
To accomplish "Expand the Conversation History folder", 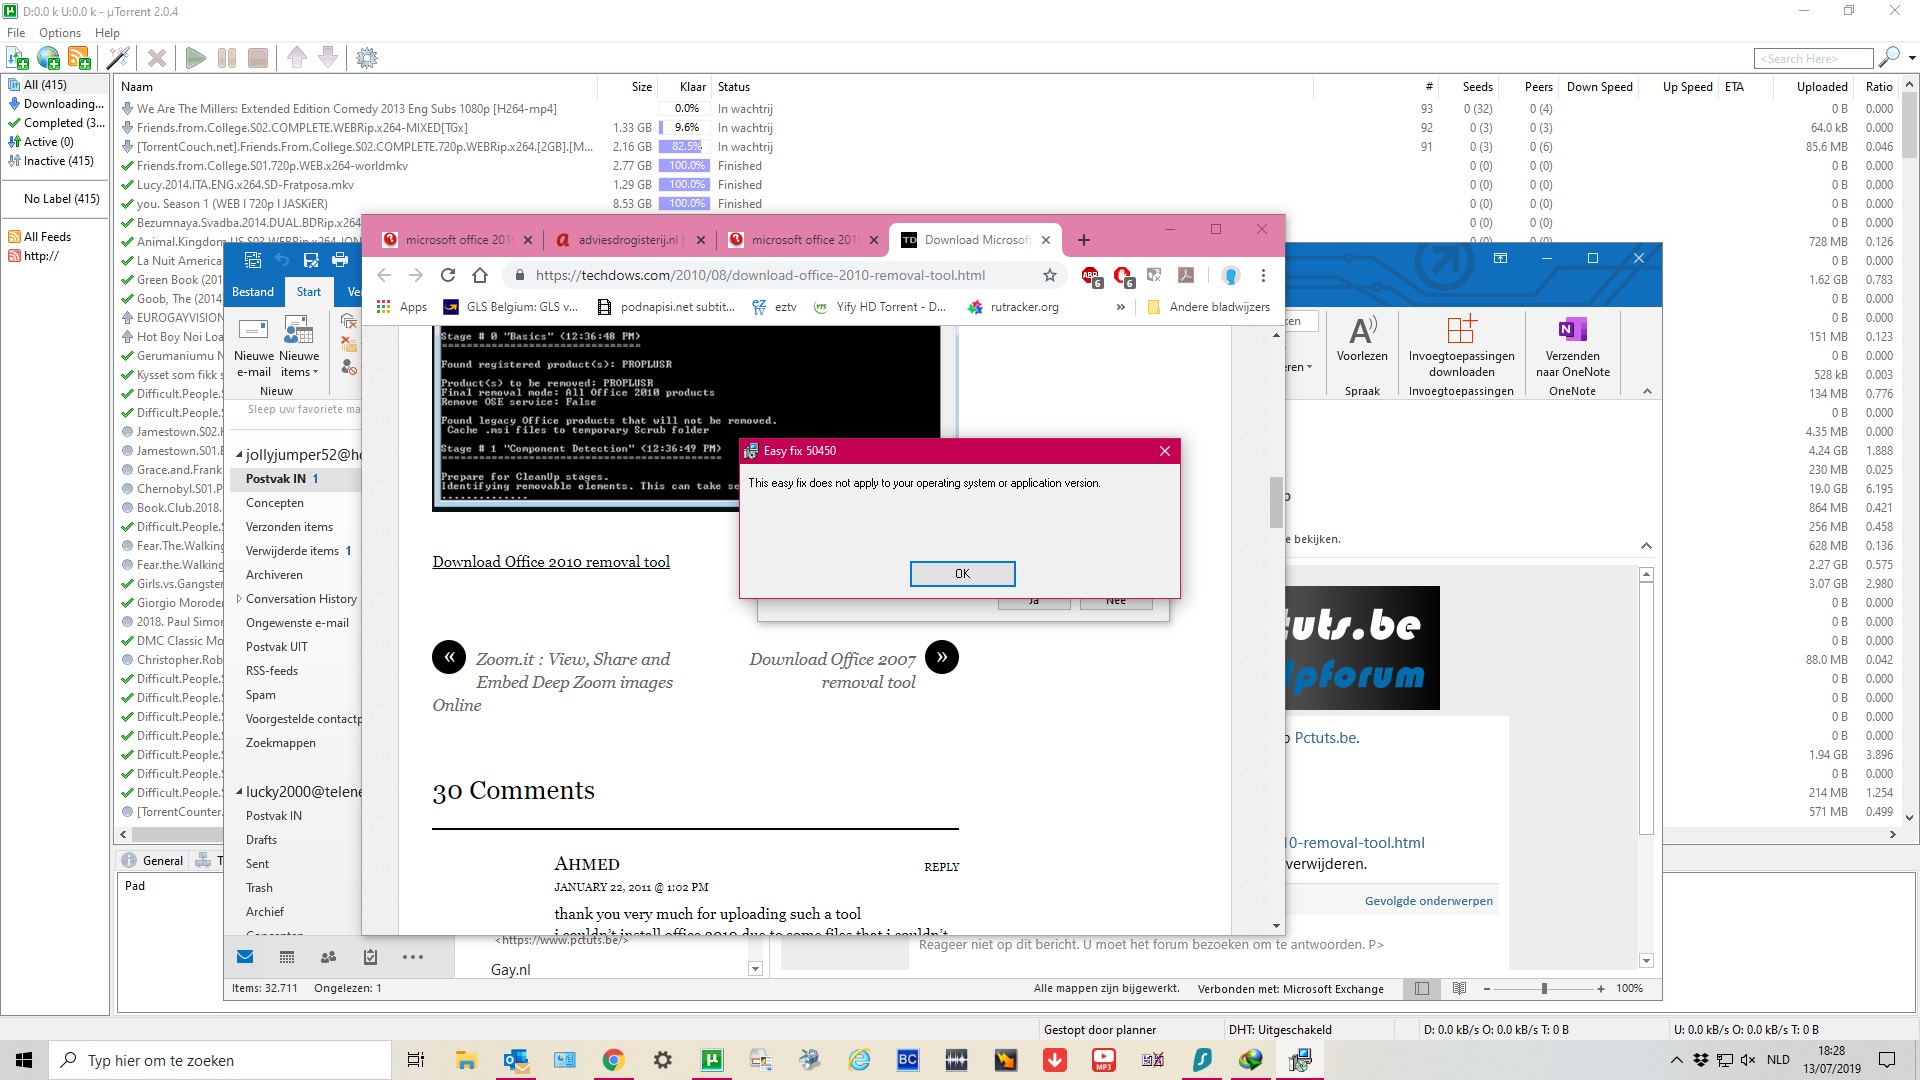I will [x=239, y=599].
